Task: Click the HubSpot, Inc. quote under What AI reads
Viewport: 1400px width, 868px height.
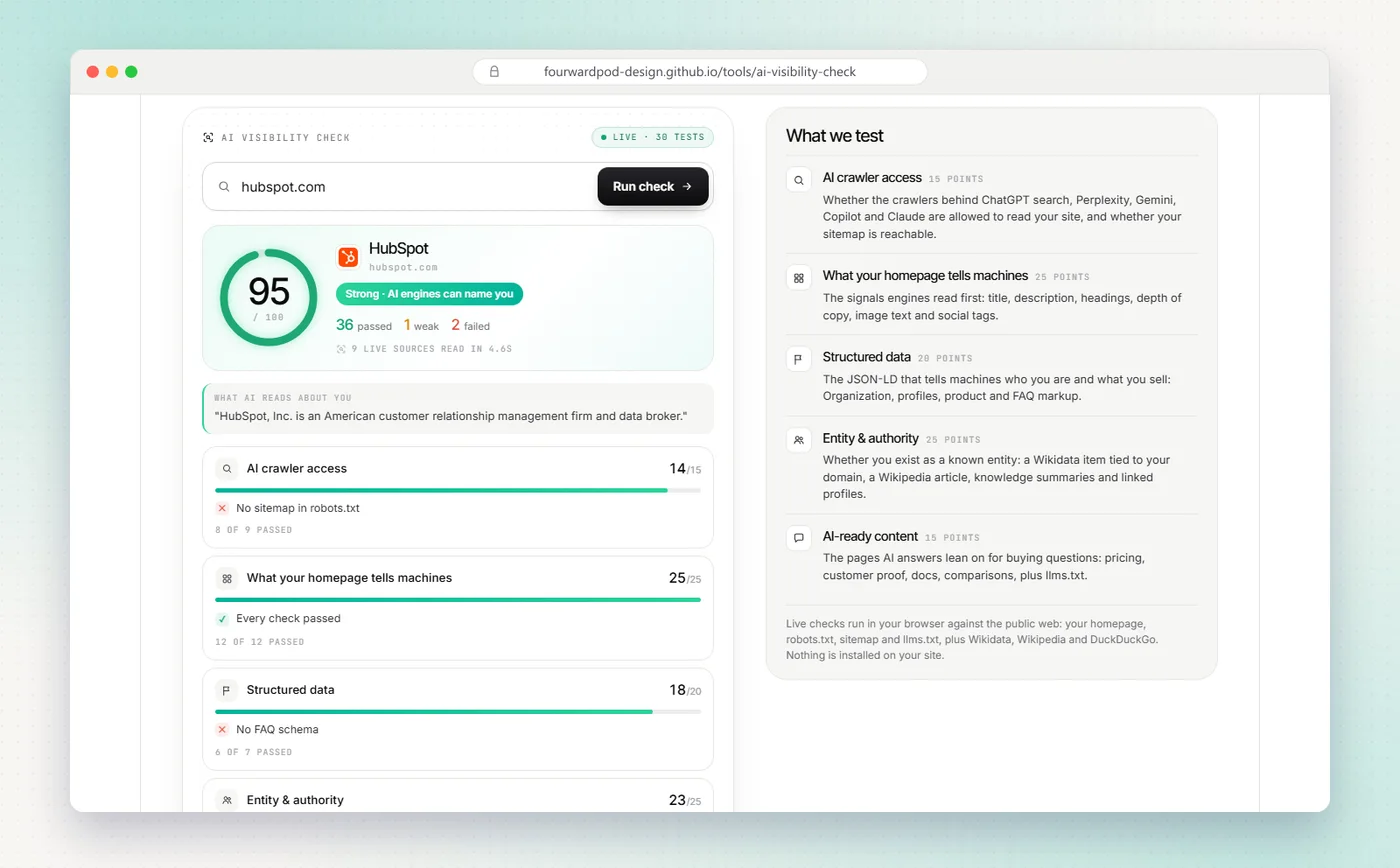Action: [x=451, y=415]
